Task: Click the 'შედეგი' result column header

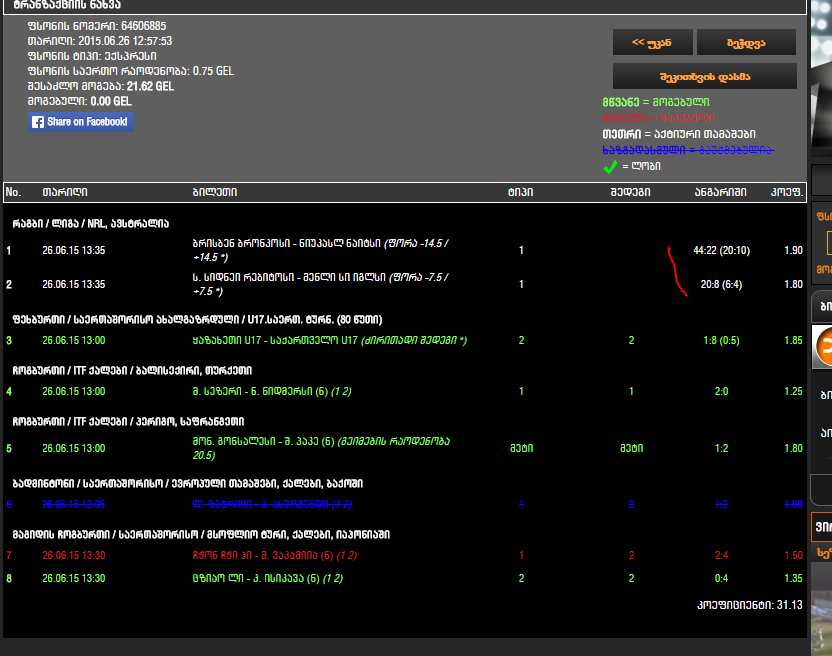Action: point(632,192)
